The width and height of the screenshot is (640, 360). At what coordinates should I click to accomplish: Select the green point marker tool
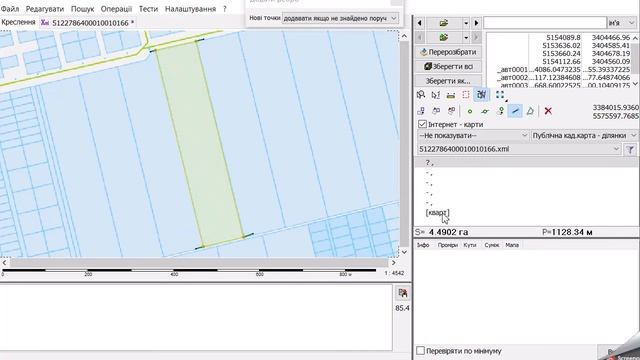tap(500, 111)
